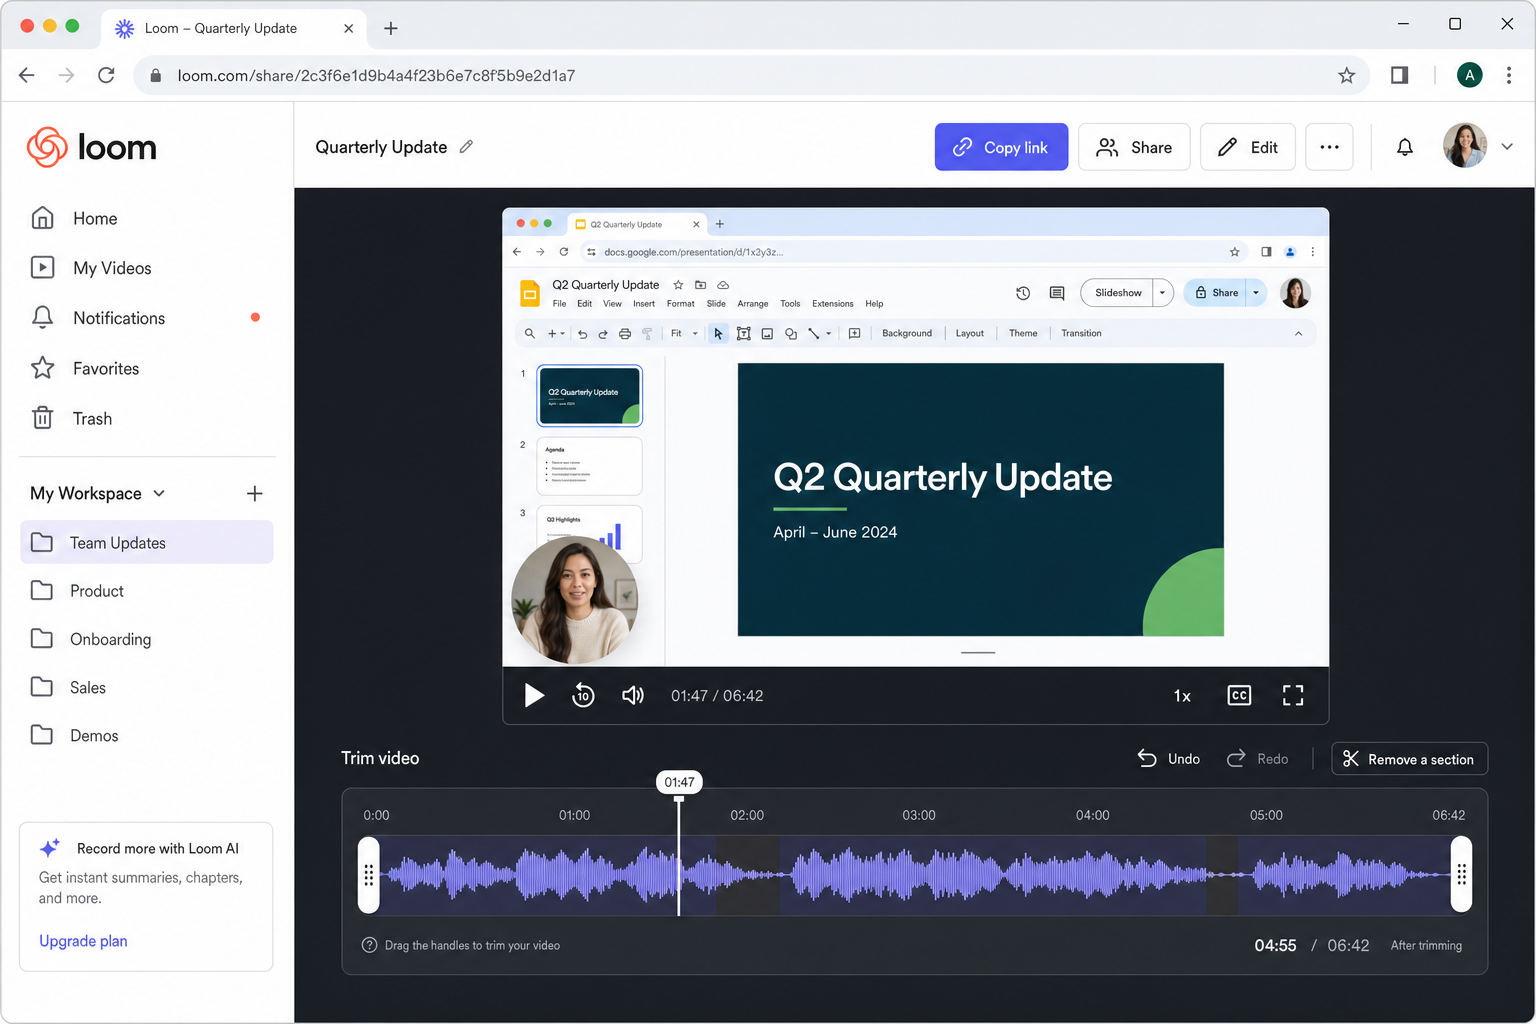Open the bell notifications icon in header
The width and height of the screenshot is (1536, 1024).
point(1405,147)
